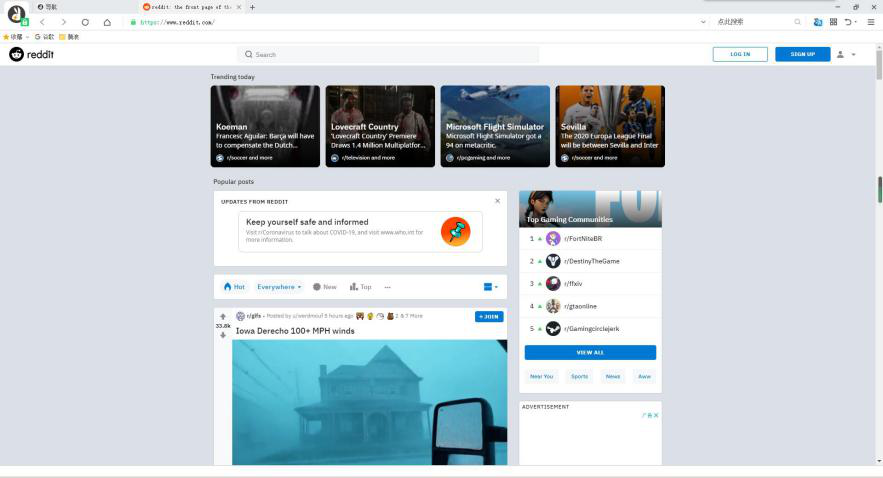
Task: Open the more sort options ellipsis
Action: 387,287
